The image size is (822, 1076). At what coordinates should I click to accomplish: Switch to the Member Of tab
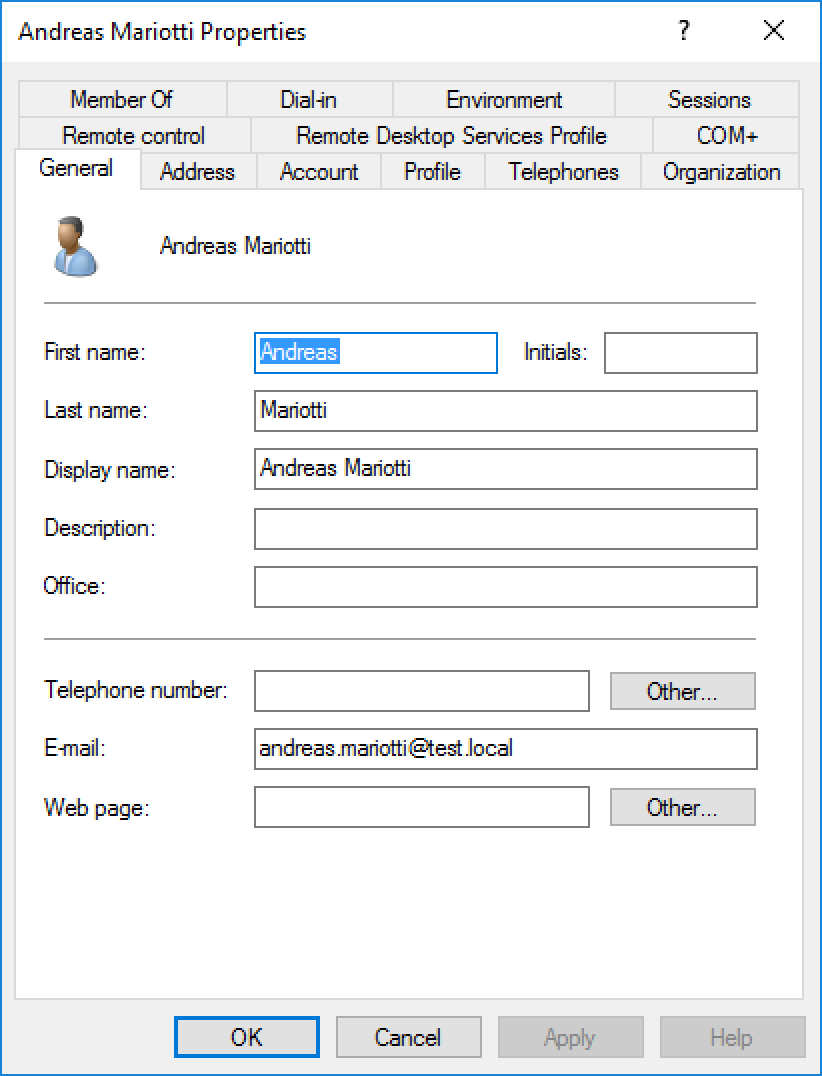tap(121, 100)
